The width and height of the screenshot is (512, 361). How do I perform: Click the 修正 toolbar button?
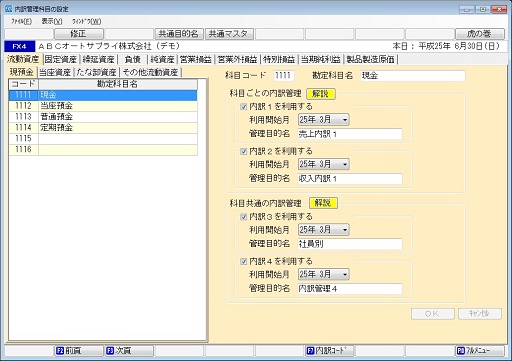pos(79,34)
